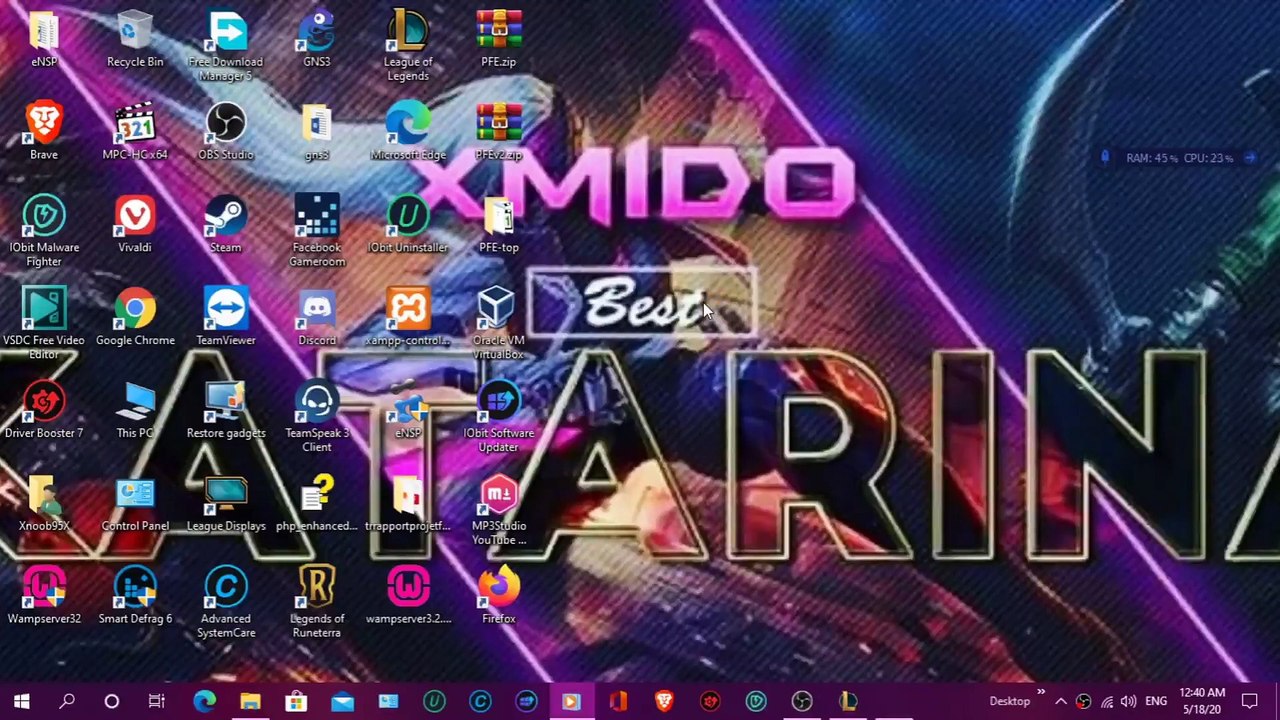Image resolution: width=1280 pixels, height=720 pixels.
Task: Open the Recycle Bin desktop icon
Action: point(135,40)
